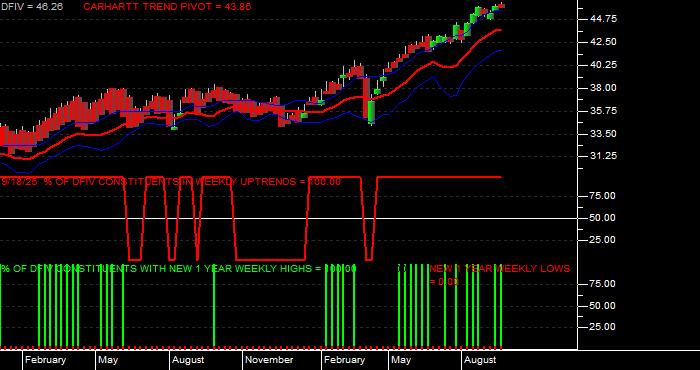This screenshot has width=700, height=370.
Task: Click the large green candle at the March low
Action: coord(371,111)
